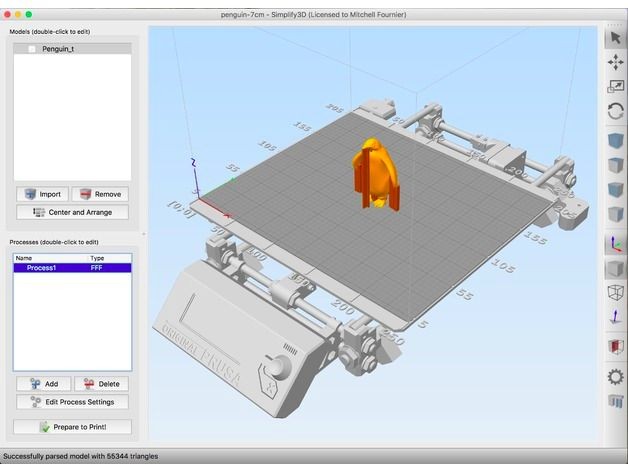This screenshot has width=628, height=472.
Task: Click Prepare to Print!
Action: pos(72,427)
